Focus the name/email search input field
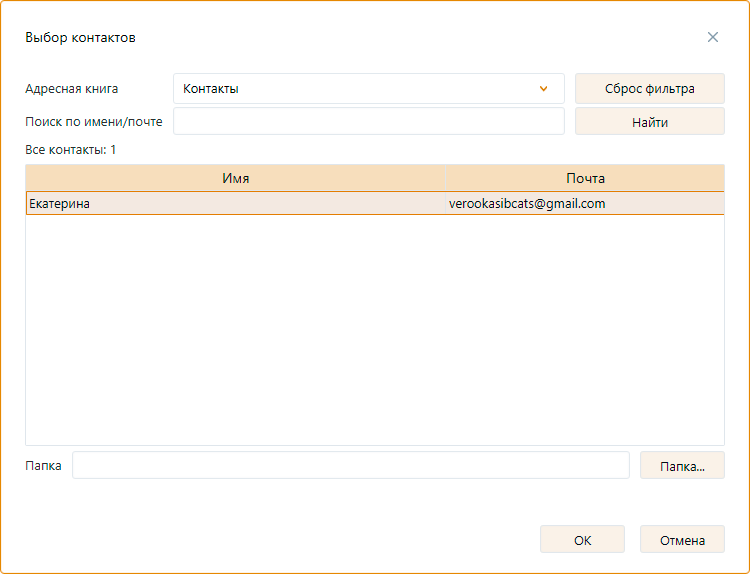This screenshot has width=750, height=574. 368,122
